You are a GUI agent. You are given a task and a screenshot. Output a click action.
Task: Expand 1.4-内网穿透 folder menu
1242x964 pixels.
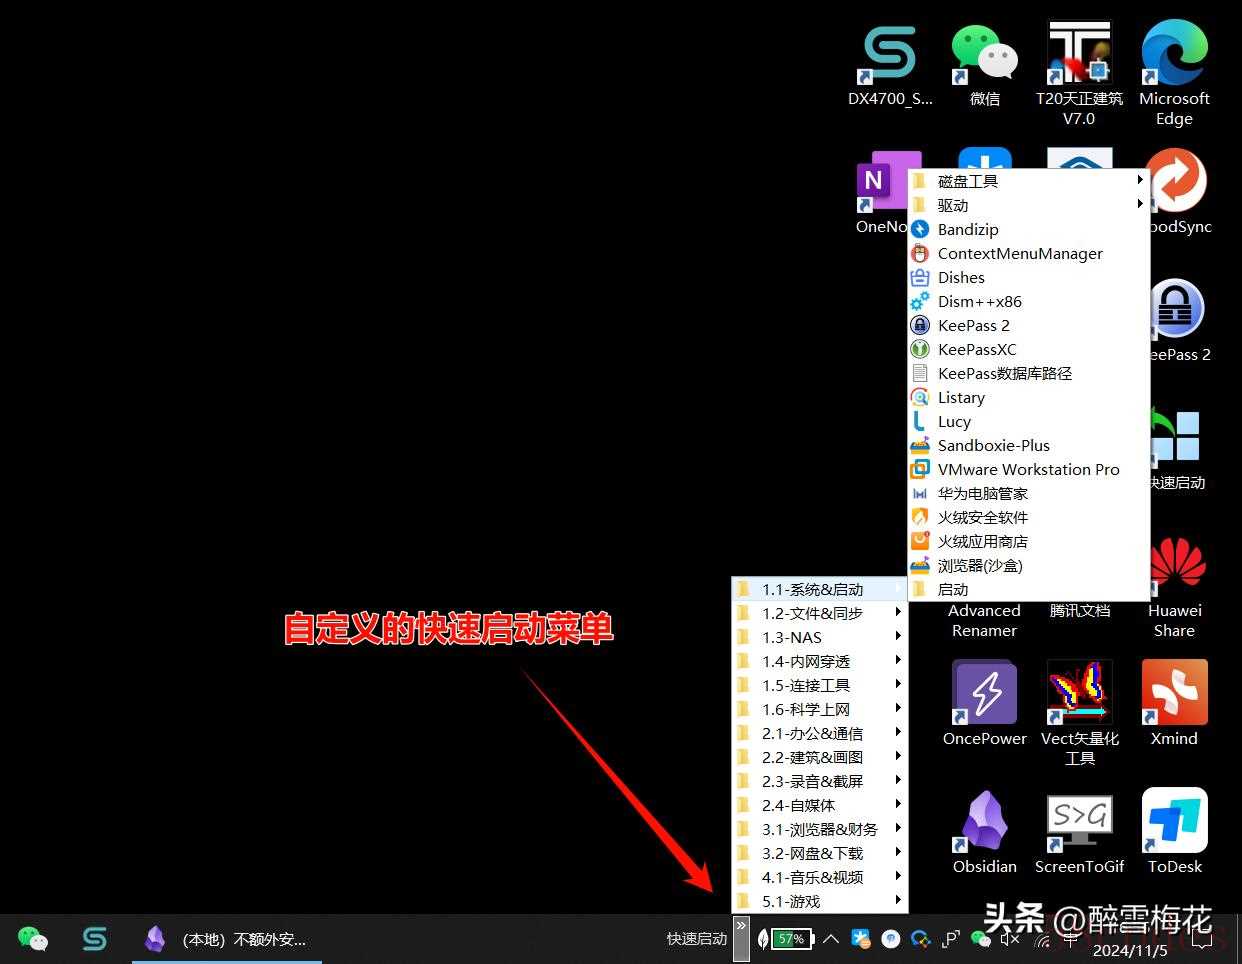click(x=819, y=661)
